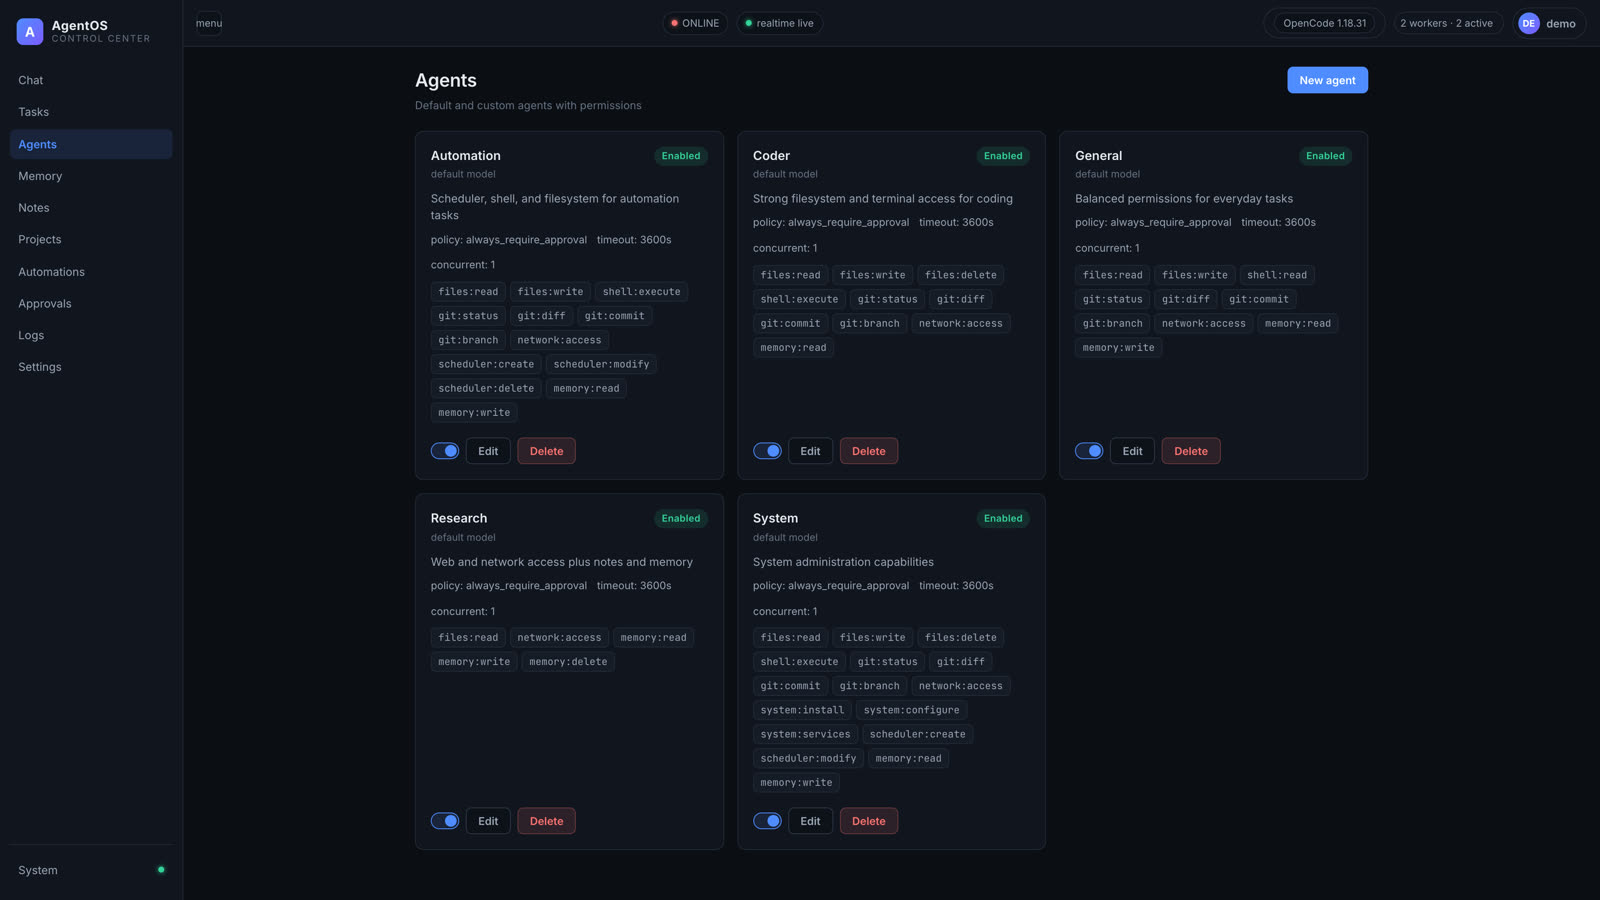Click the OpenCode 1.18.31 version badge
Screen dimensions: 1600x900
click(x=1324, y=23)
